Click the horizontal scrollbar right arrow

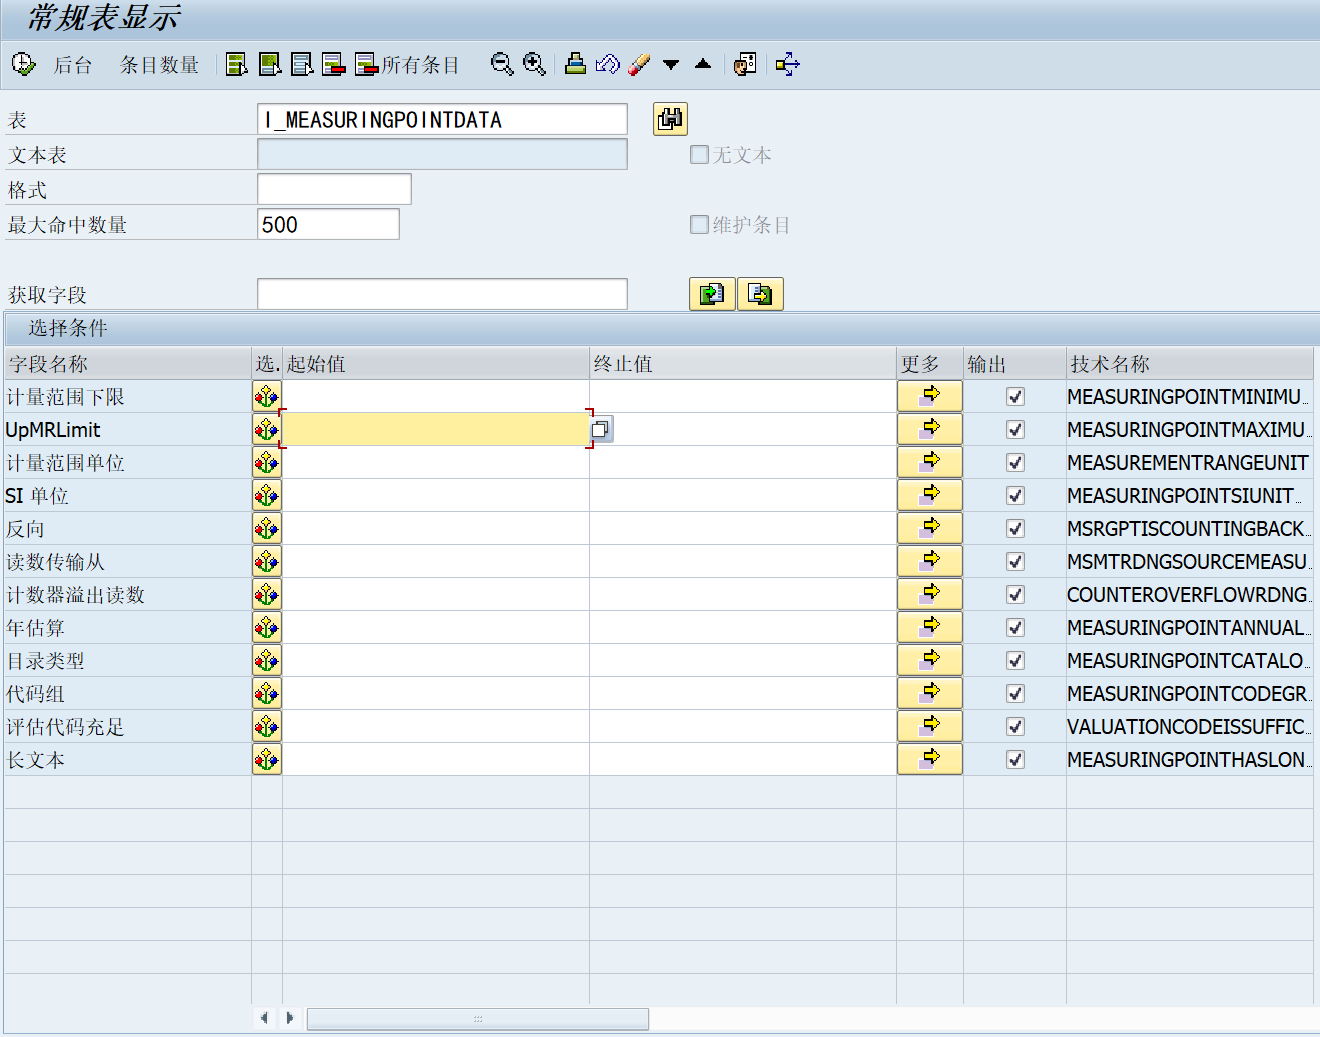tap(290, 1018)
